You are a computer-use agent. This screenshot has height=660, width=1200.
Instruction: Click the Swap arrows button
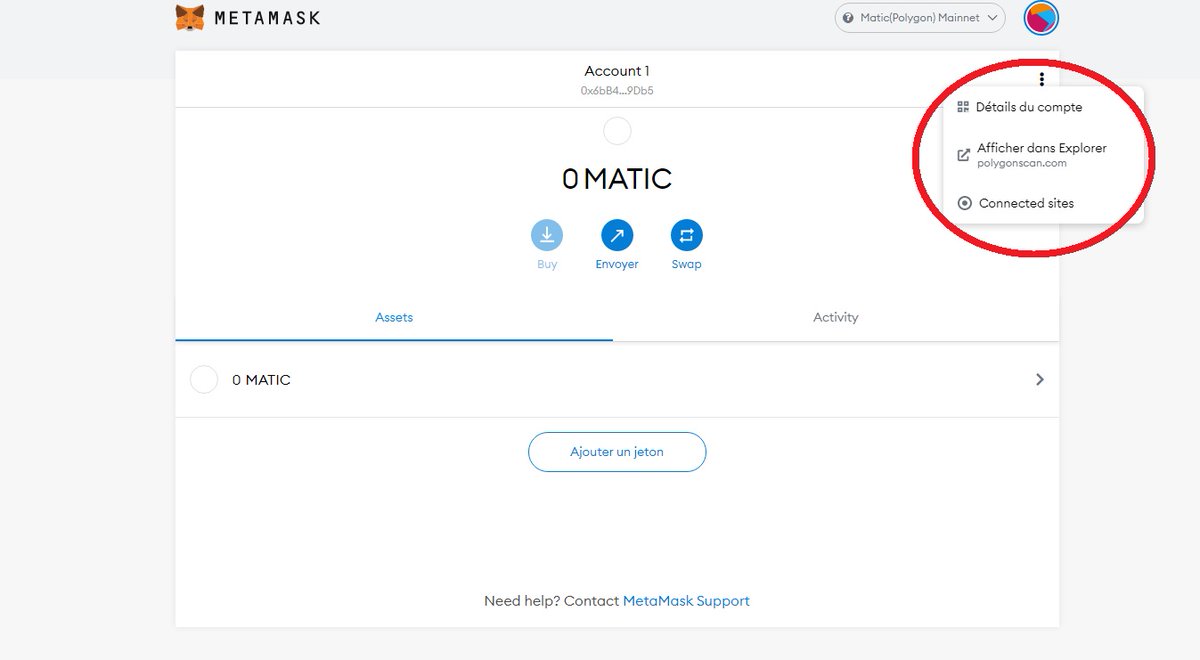[x=687, y=236]
